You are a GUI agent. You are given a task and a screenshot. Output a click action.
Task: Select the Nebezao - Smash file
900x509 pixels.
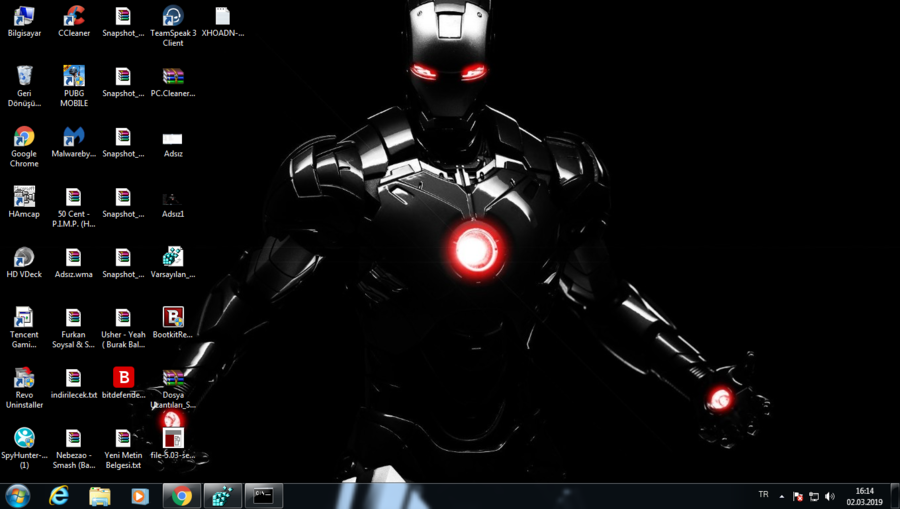74,448
